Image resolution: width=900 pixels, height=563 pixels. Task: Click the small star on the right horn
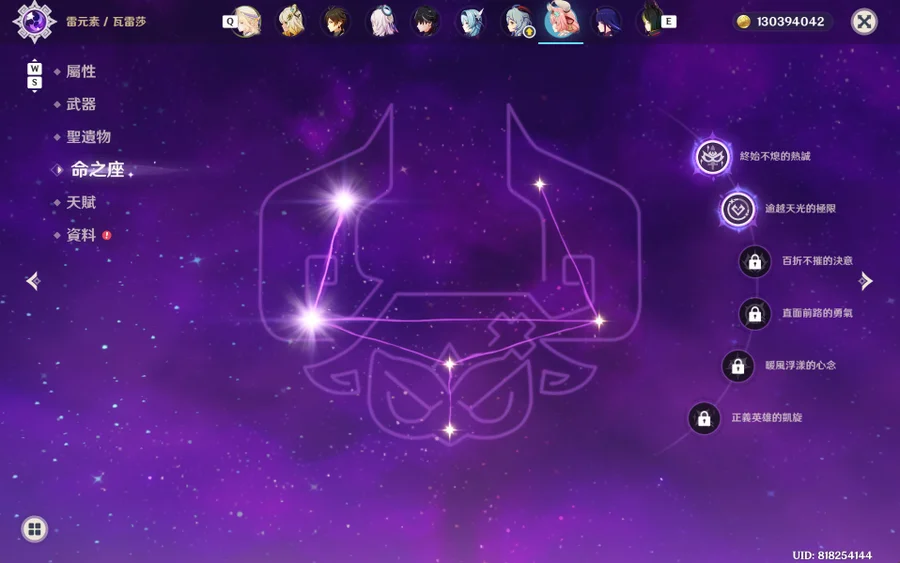tap(540, 184)
